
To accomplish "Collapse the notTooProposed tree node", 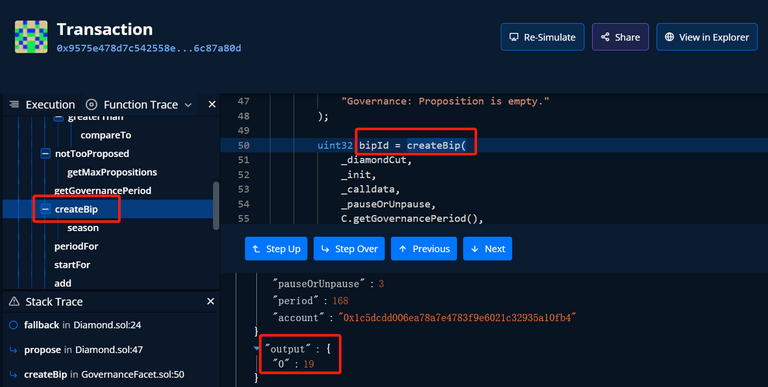I will pyautogui.click(x=46, y=154).
